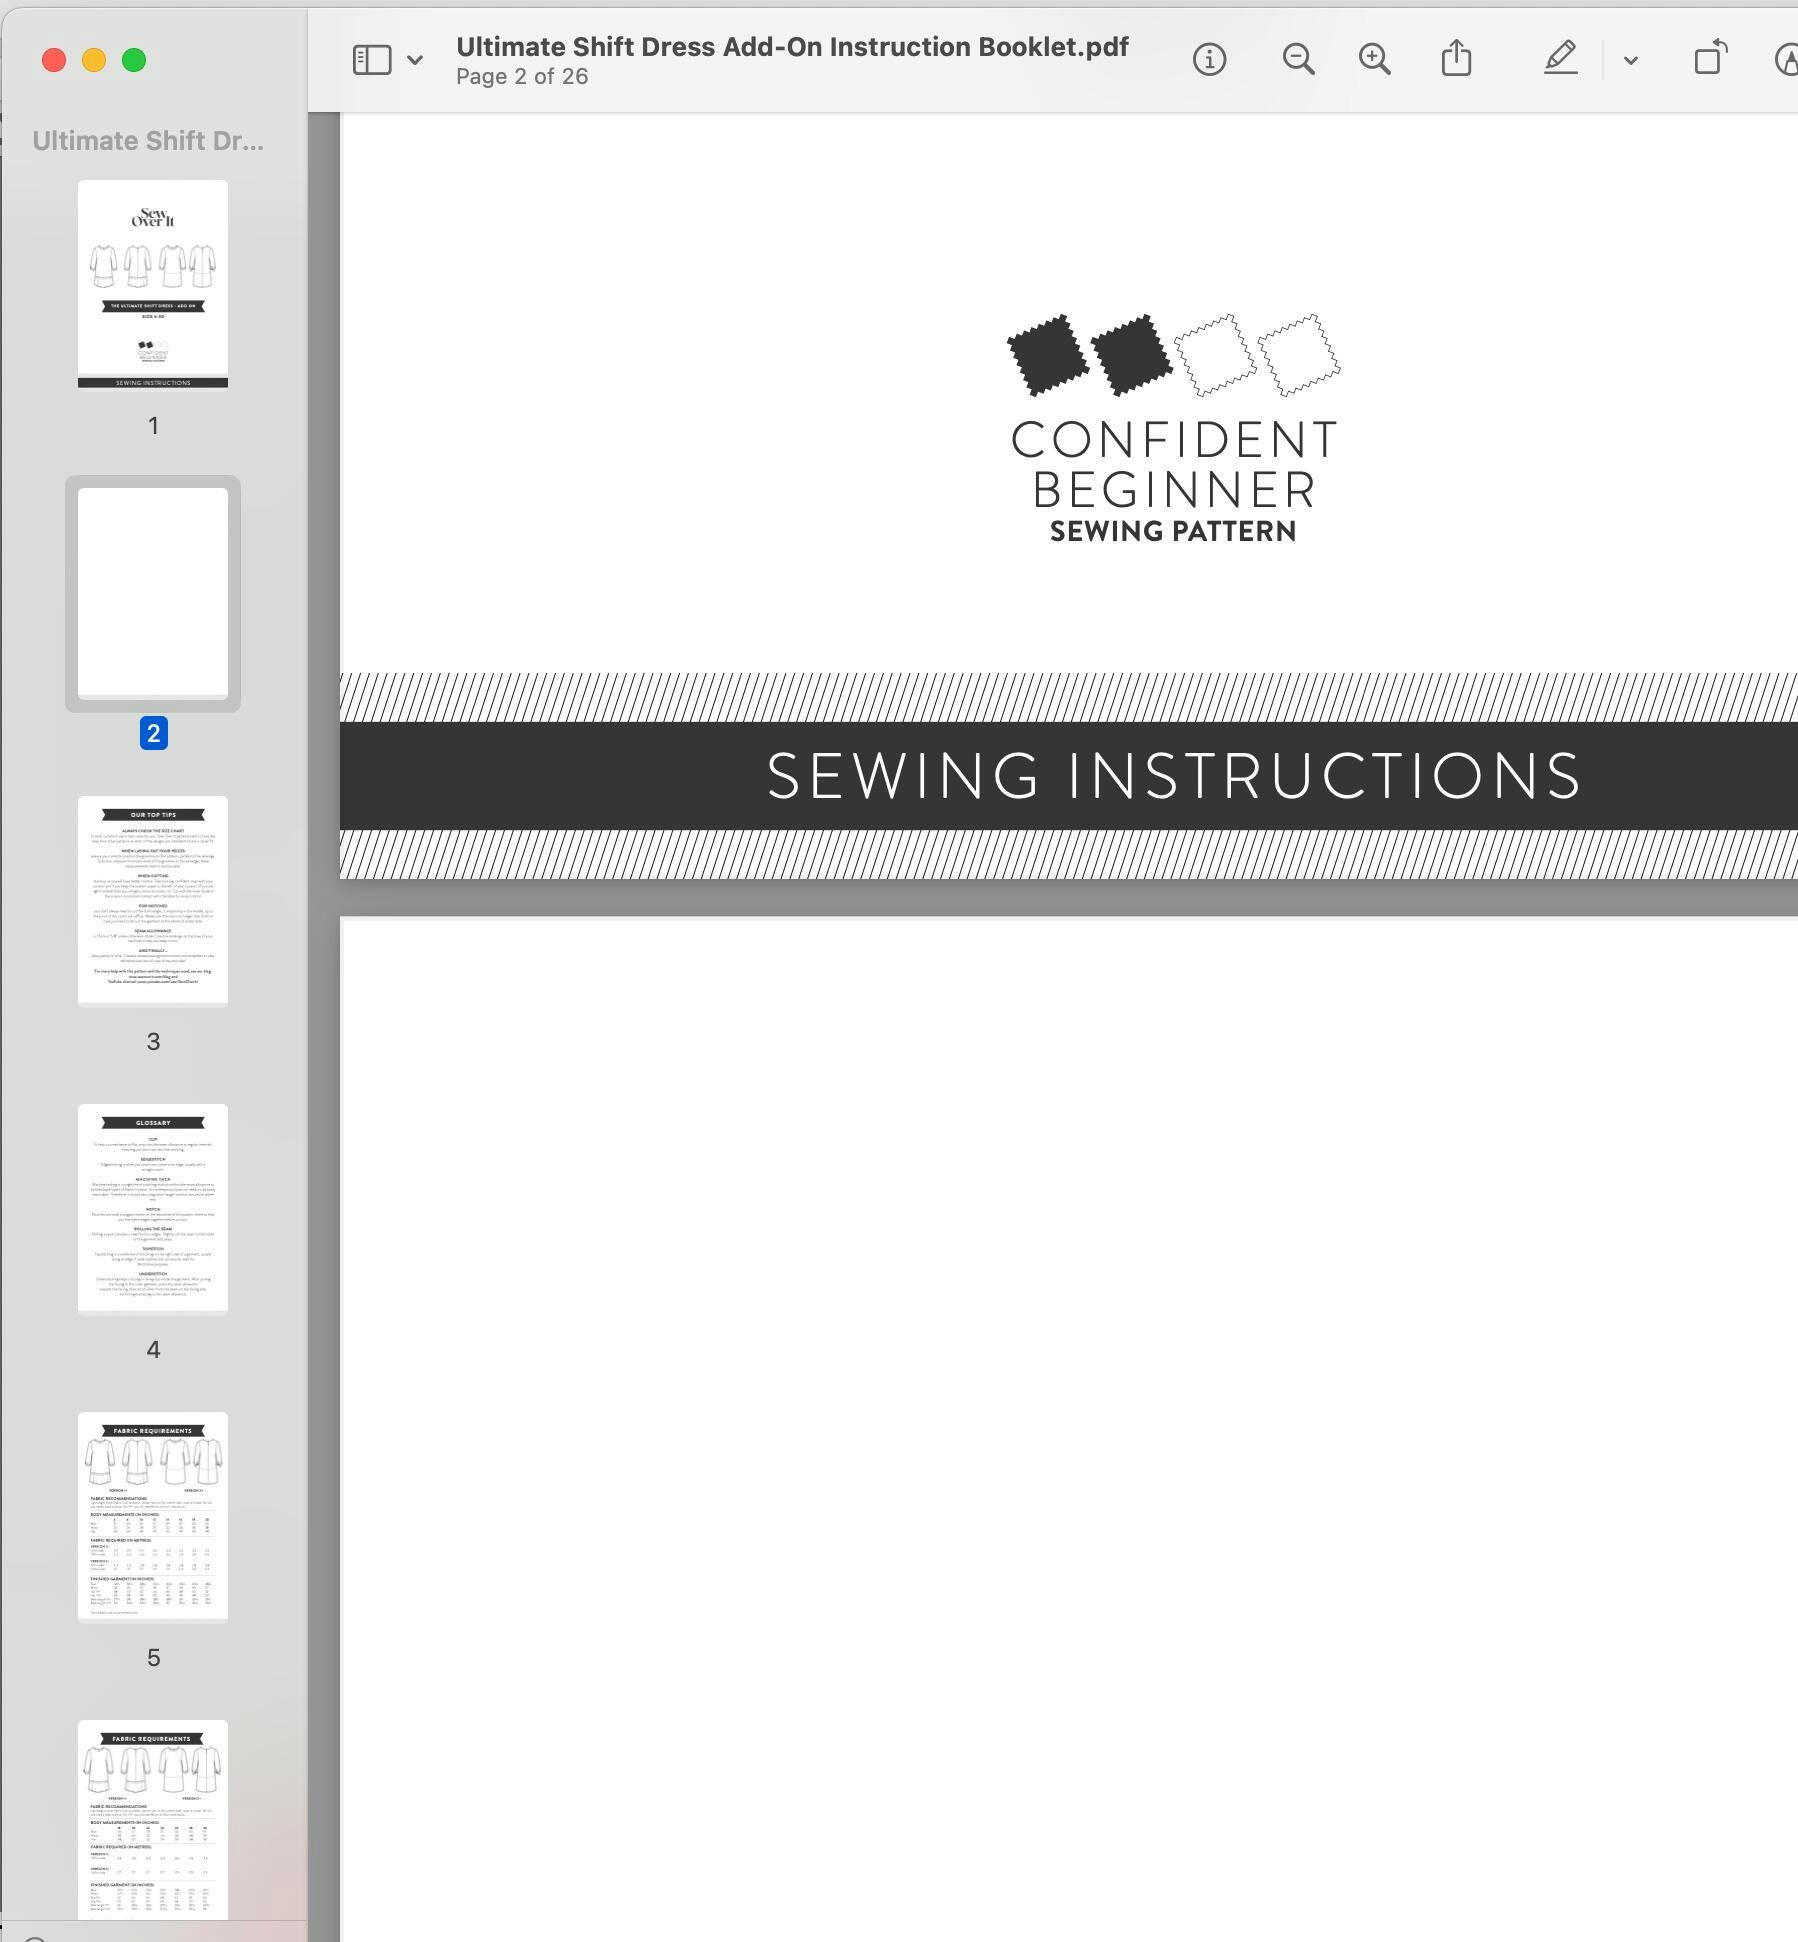Open page 1 cover thumbnail
Screen dimensions: 1798x1942
point(153,284)
